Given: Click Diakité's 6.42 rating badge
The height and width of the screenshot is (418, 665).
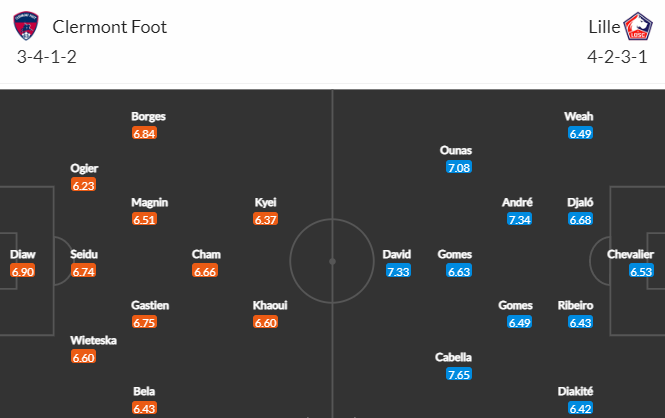Looking at the screenshot, I should pos(580,408).
